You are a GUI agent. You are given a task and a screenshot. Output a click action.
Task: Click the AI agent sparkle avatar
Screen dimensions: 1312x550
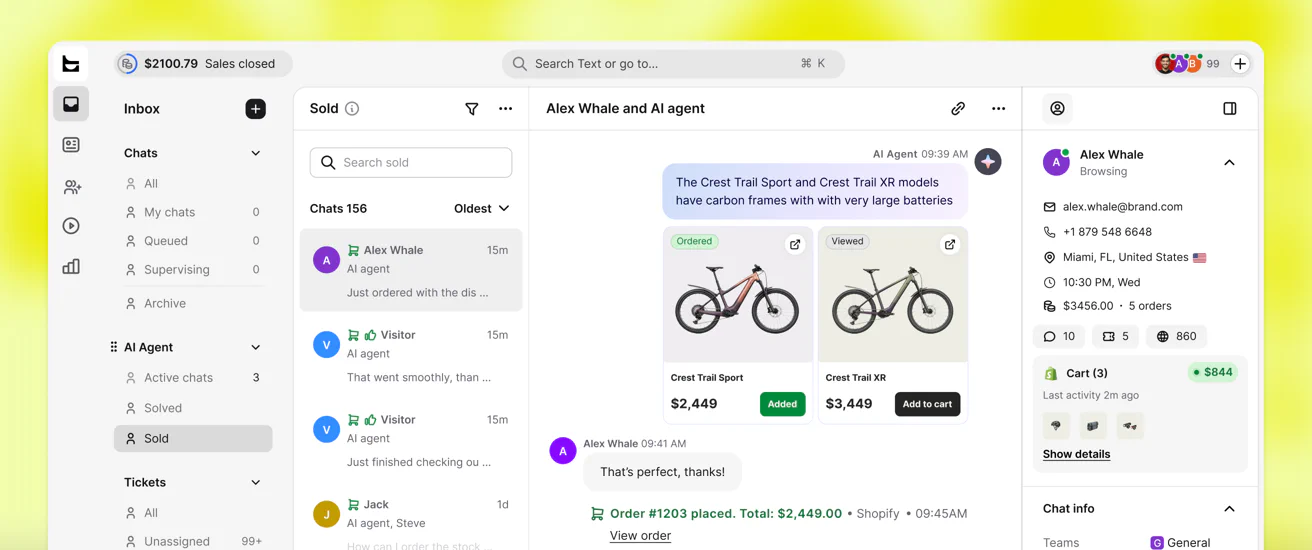988,162
